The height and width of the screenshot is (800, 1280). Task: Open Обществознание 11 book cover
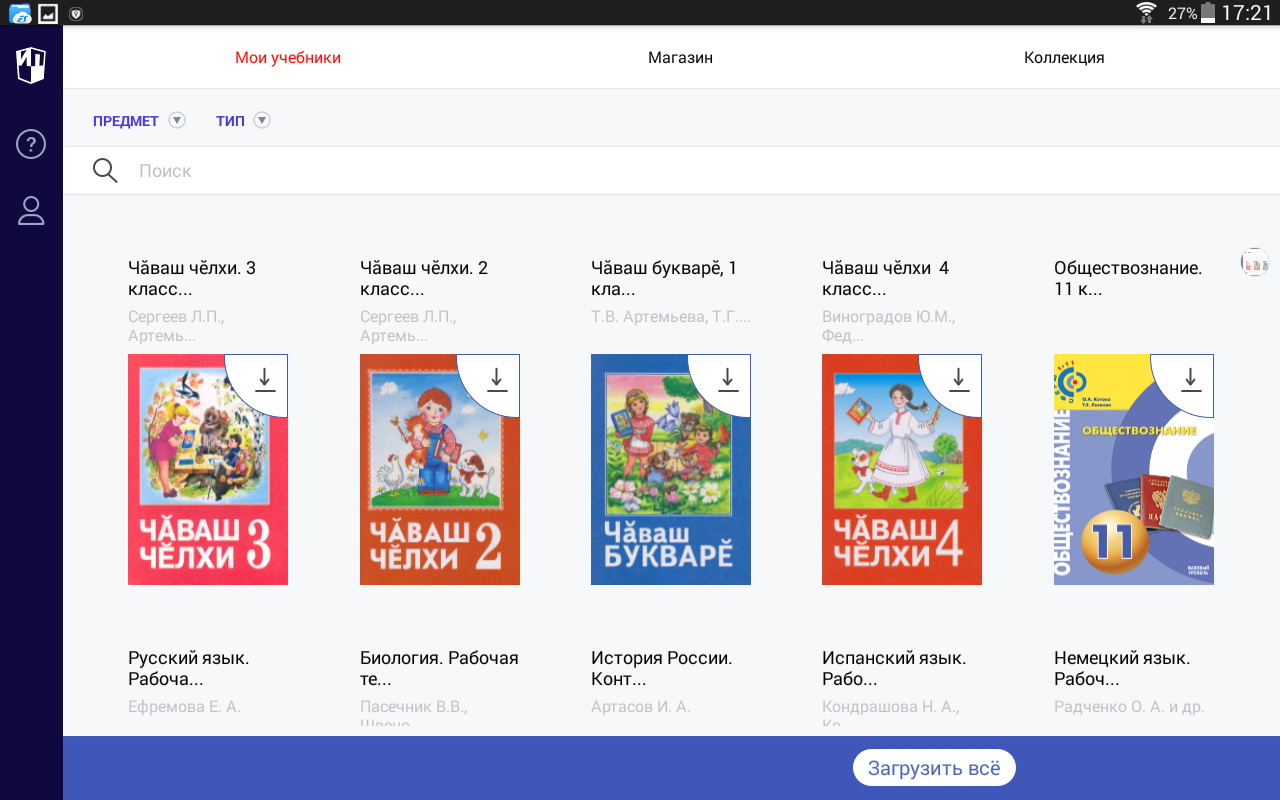point(1134,469)
